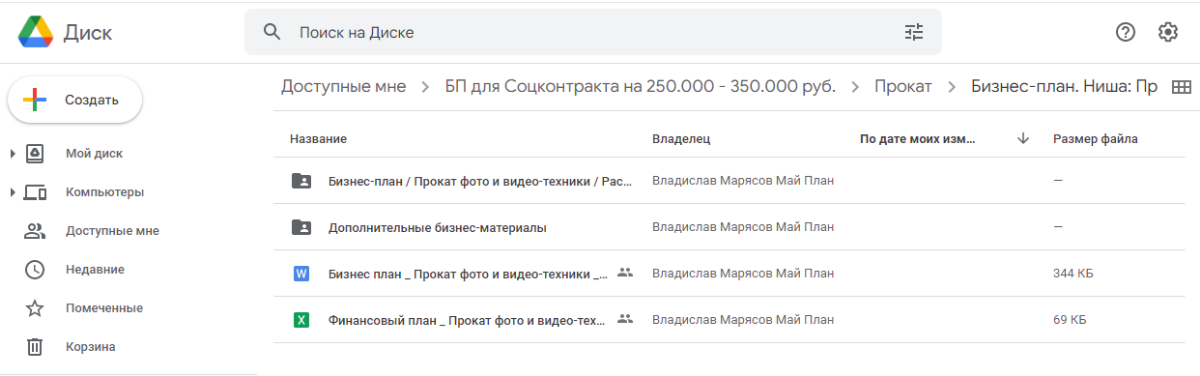Click the colorful plus icon on Создать
Screen dimensions: 1200x376
pyautogui.click(x=35, y=100)
